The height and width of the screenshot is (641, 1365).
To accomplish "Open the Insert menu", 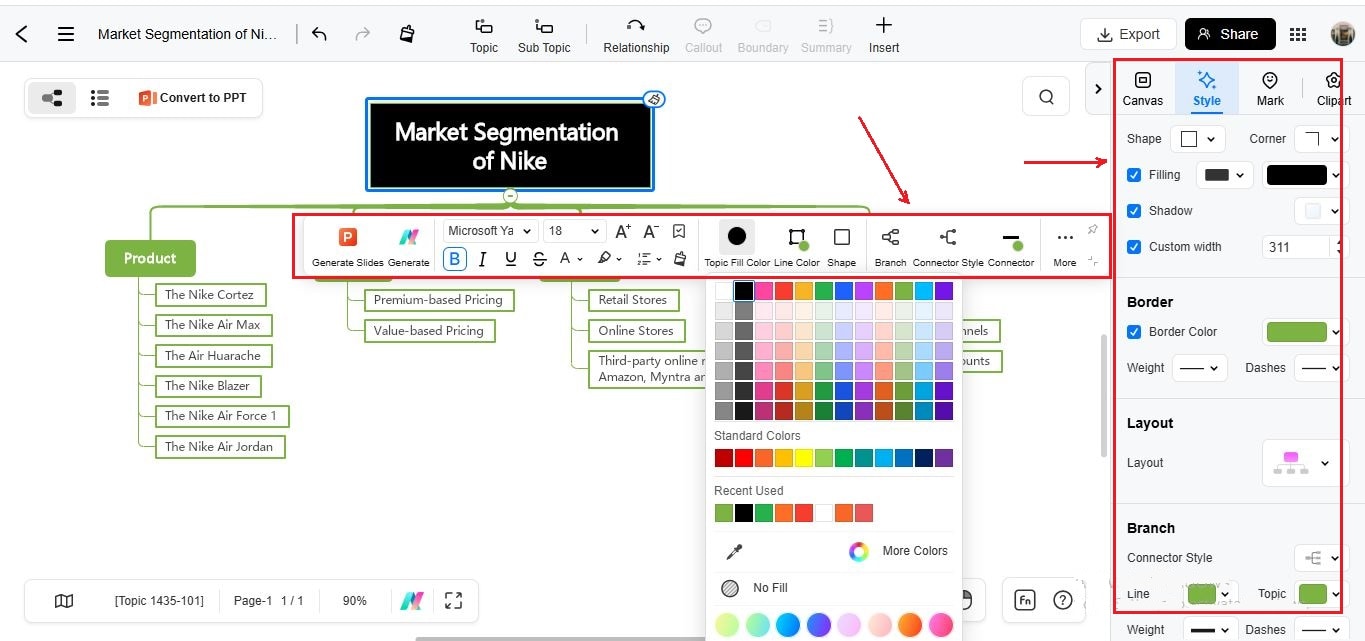I will click(x=884, y=35).
